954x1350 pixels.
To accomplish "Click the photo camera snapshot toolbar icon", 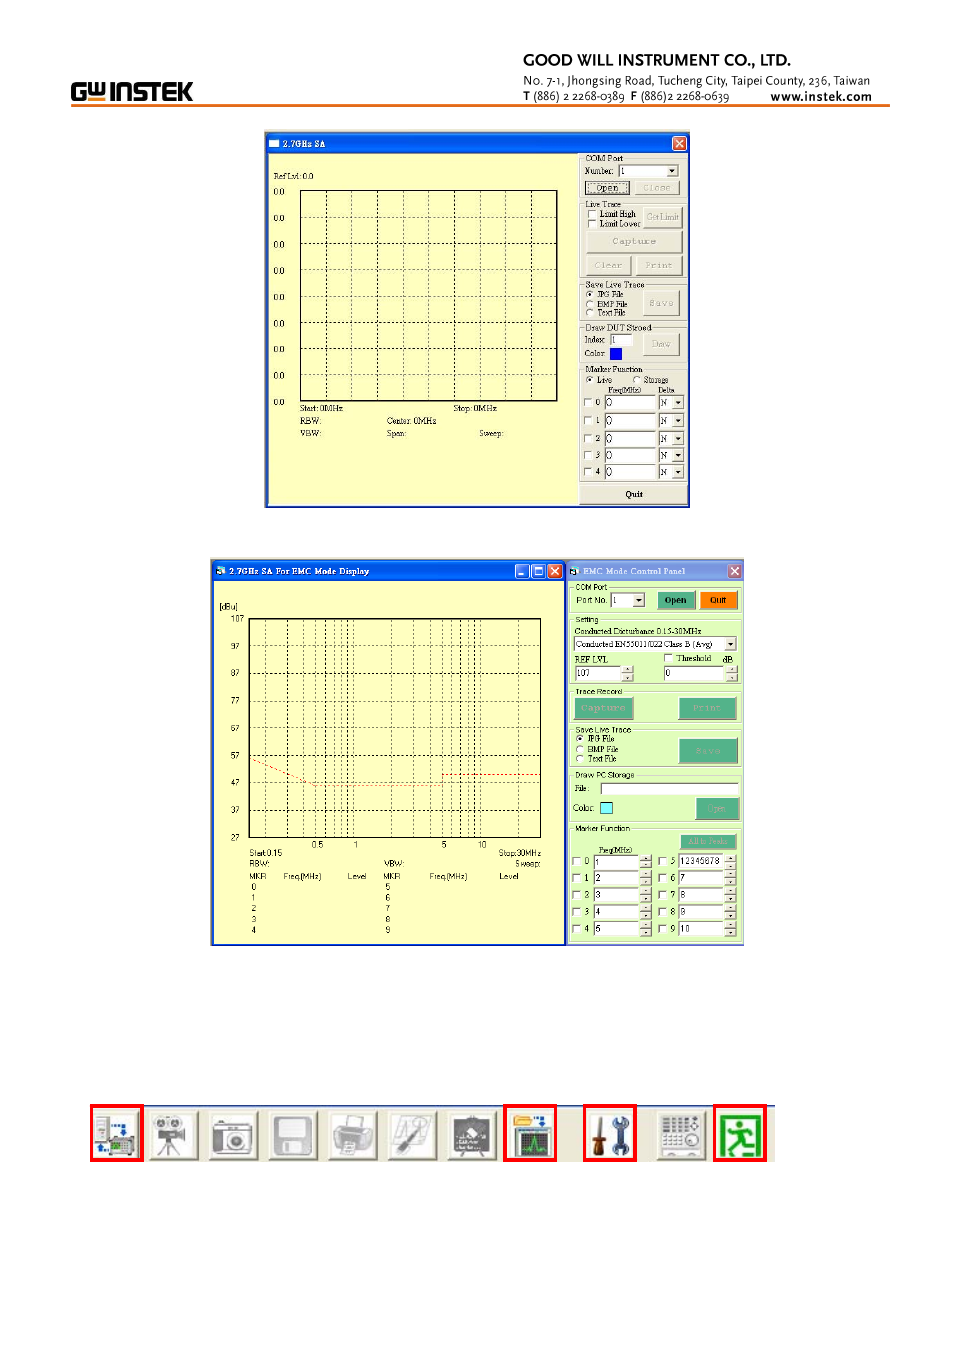I will [x=233, y=1135].
